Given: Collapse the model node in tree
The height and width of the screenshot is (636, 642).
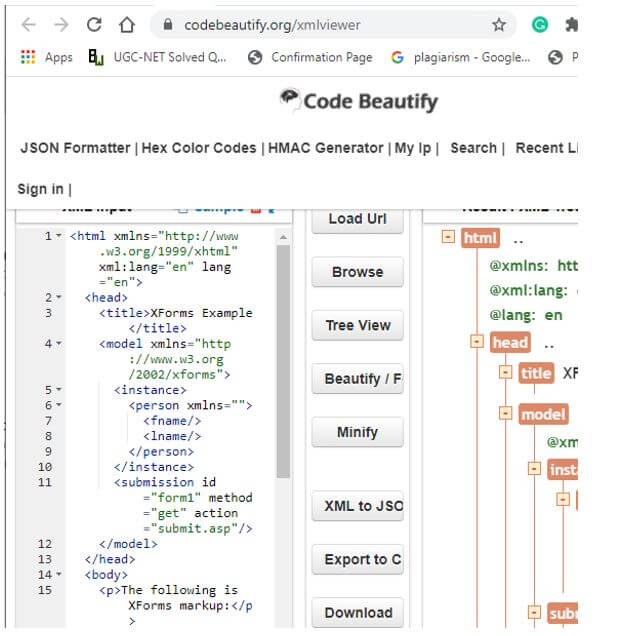Looking at the screenshot, I should tap(506, 414).
